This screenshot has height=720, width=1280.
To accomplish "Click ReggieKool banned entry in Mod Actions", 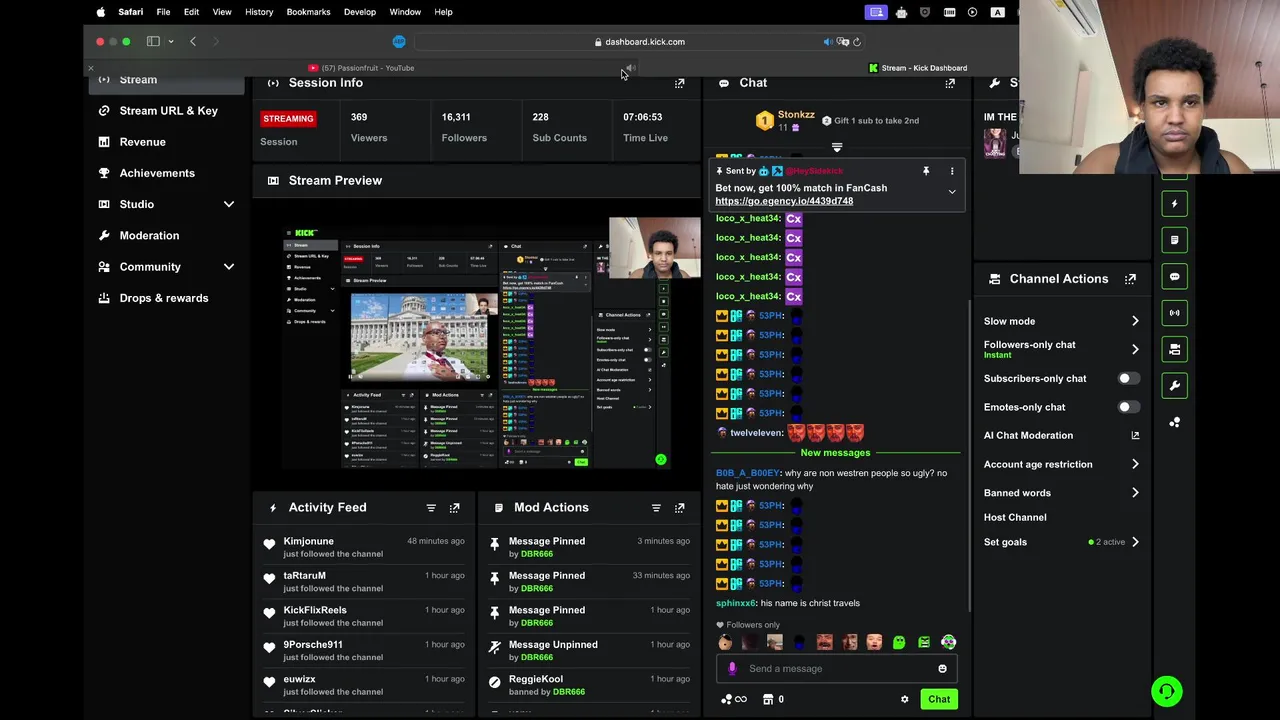I will click(x=590, y=685).
